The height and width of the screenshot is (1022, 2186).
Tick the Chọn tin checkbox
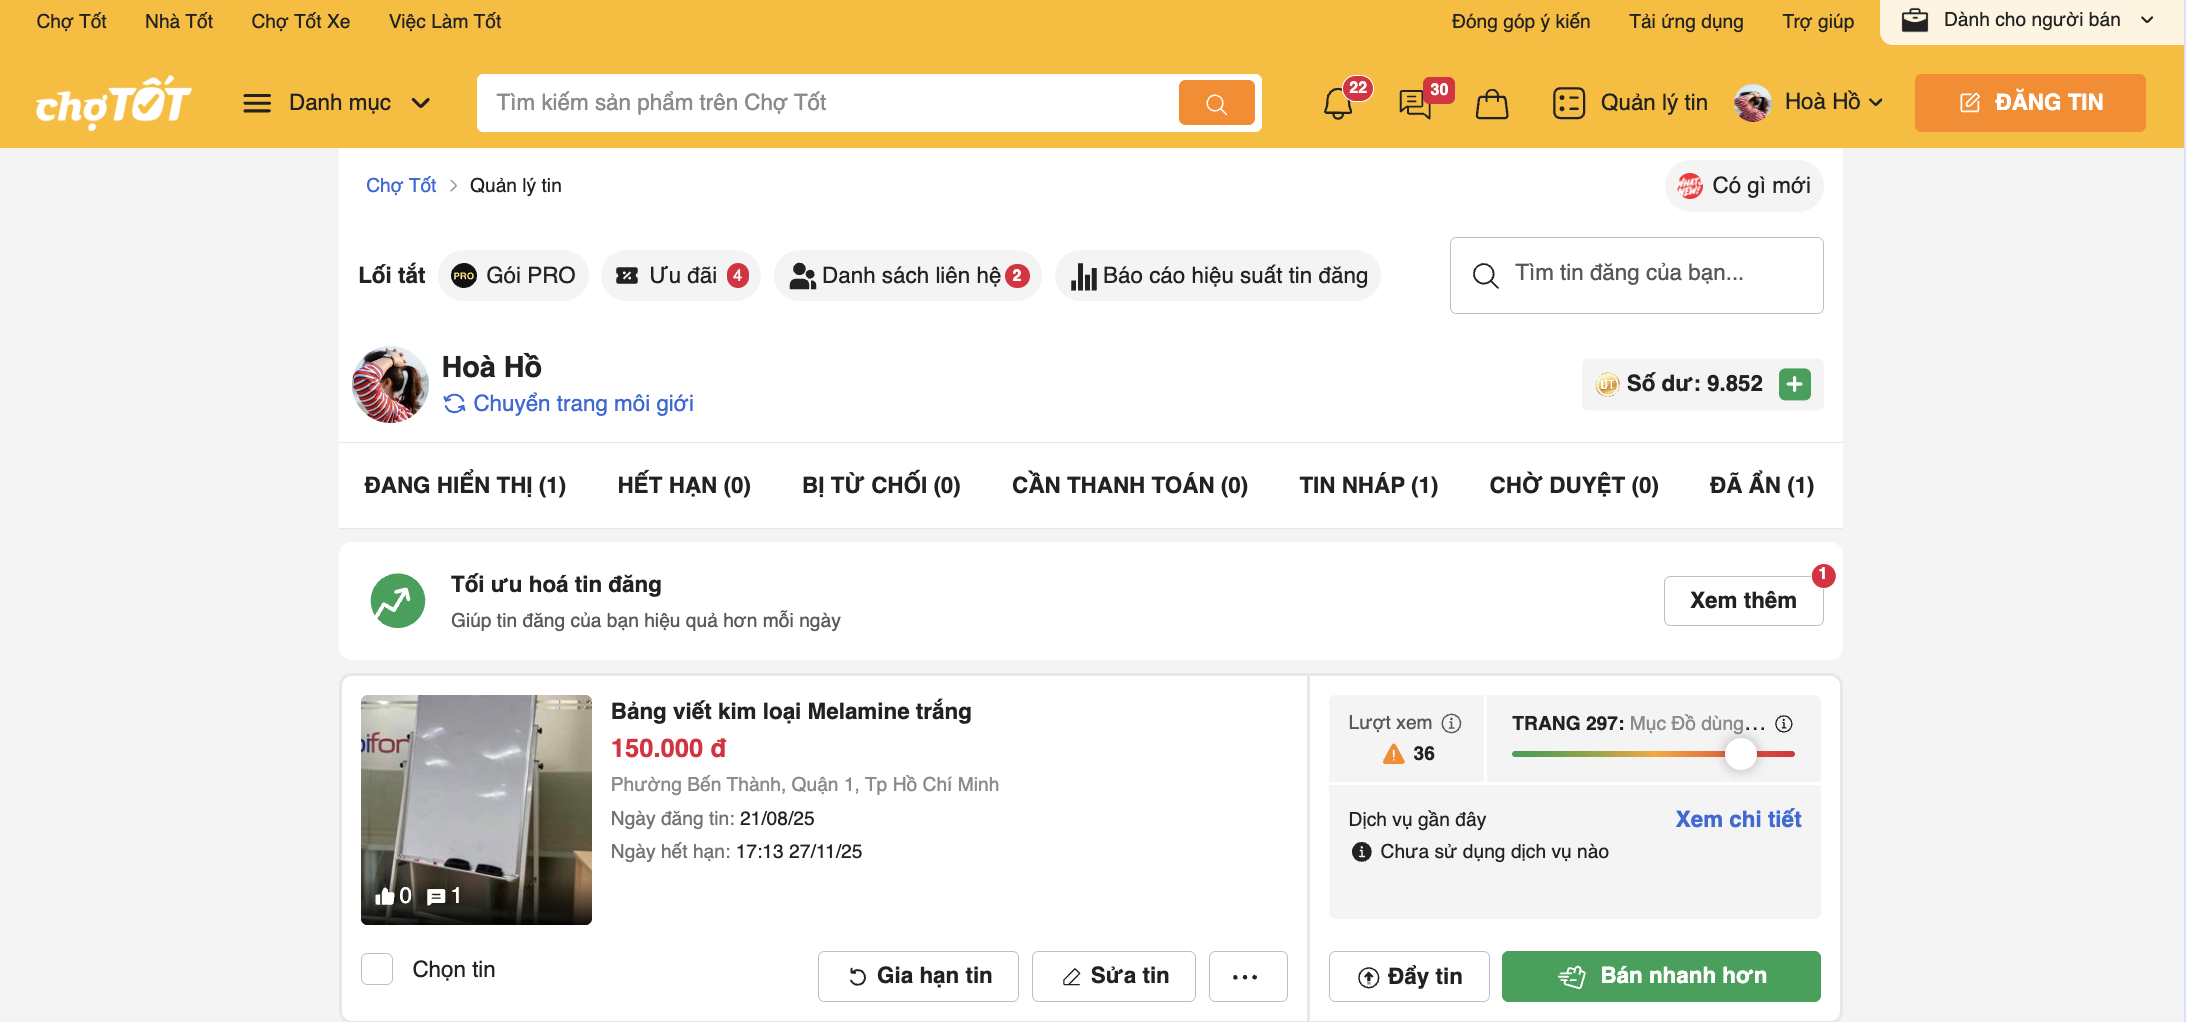tap(377, 969)
